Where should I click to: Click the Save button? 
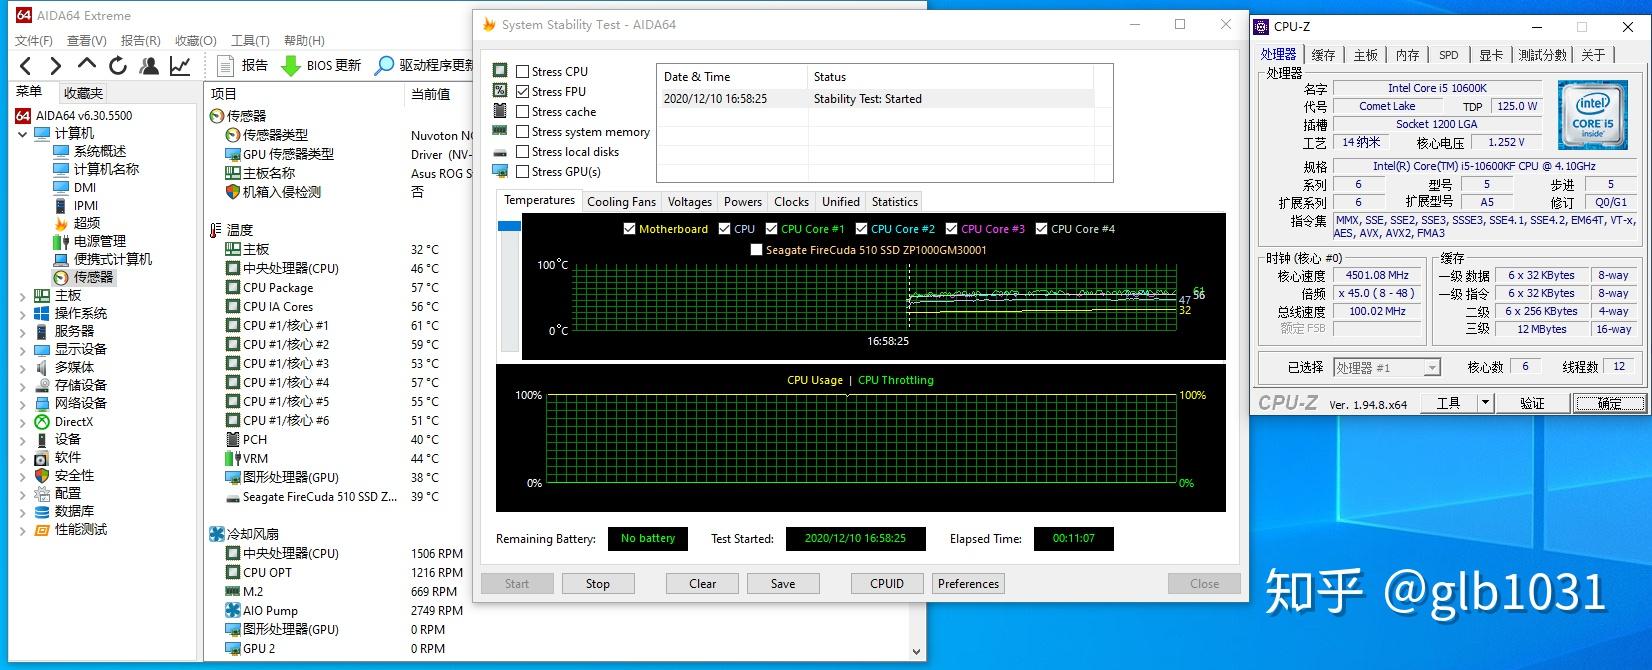pos(783,584)
